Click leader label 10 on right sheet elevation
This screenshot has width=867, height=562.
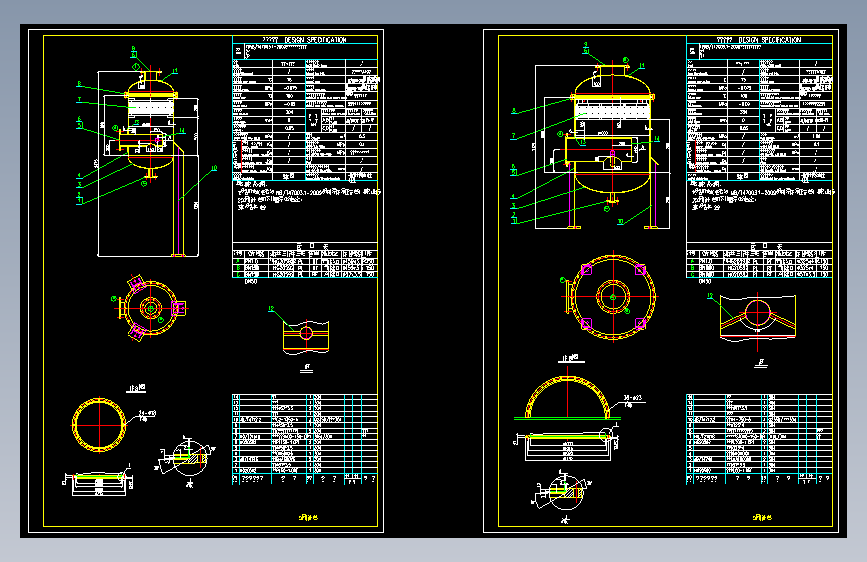tap(620, 222)
